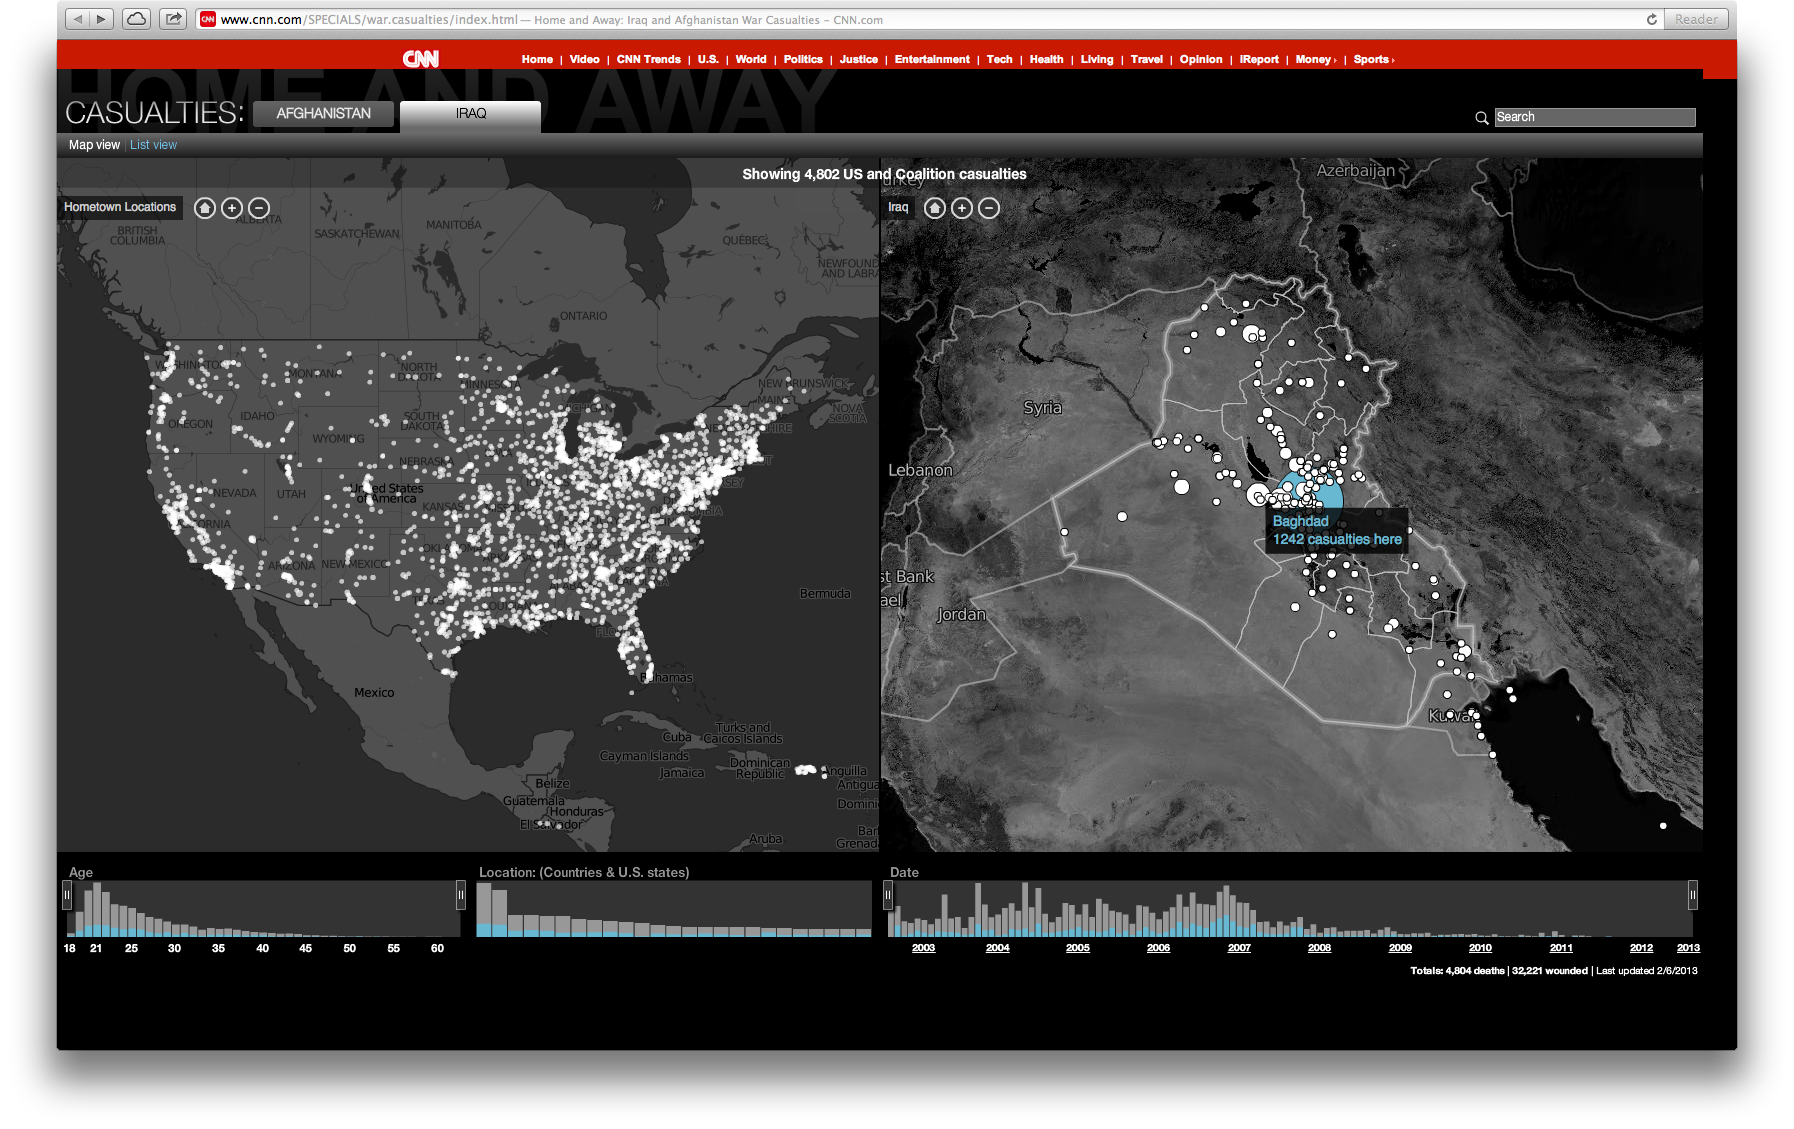Expand the Sports menu in CNN navigation
The width and height of the screenshot is (1794, 1129).
coord(1372,60)
